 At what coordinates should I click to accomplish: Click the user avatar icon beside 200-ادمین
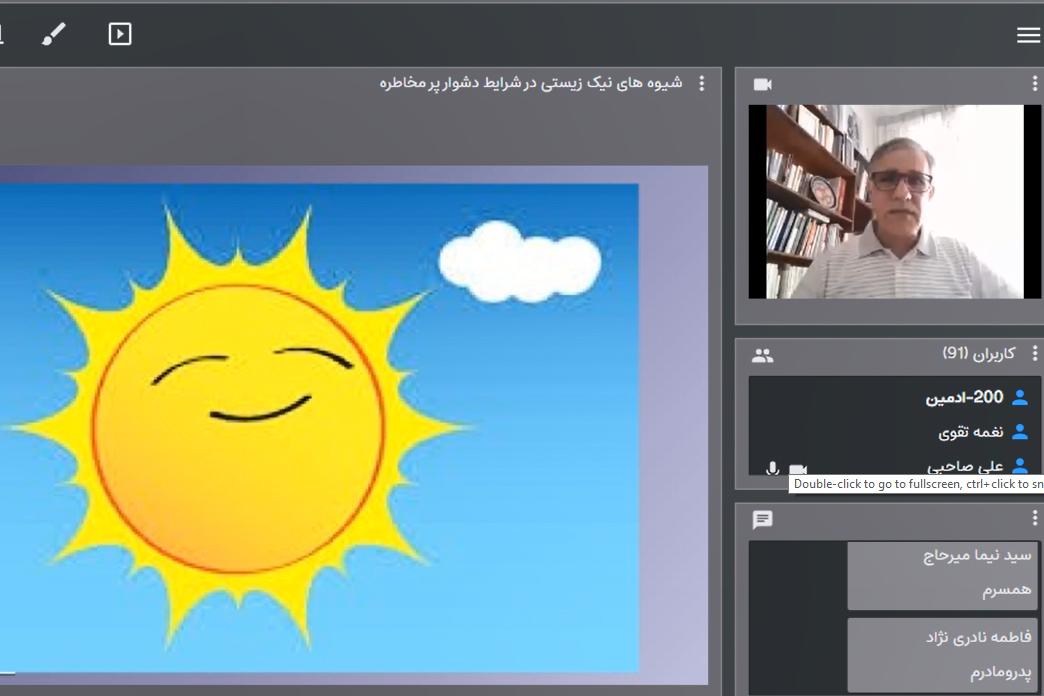pos(1020,398)
